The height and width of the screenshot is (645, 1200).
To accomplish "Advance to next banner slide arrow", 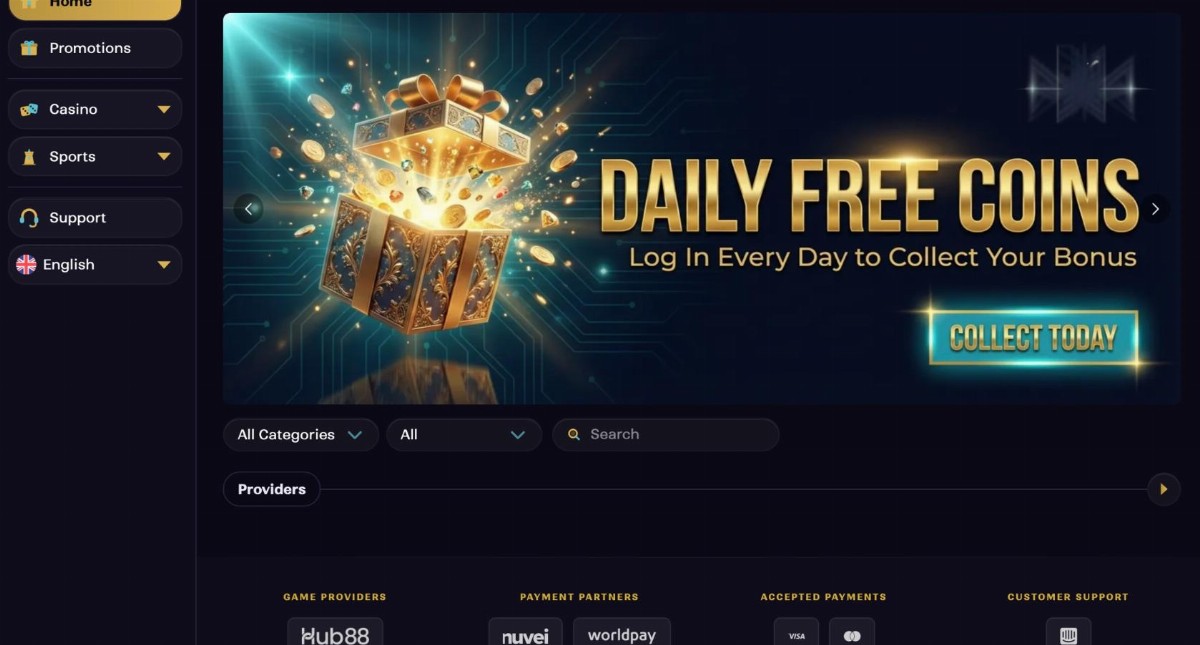I will 1155,208.
